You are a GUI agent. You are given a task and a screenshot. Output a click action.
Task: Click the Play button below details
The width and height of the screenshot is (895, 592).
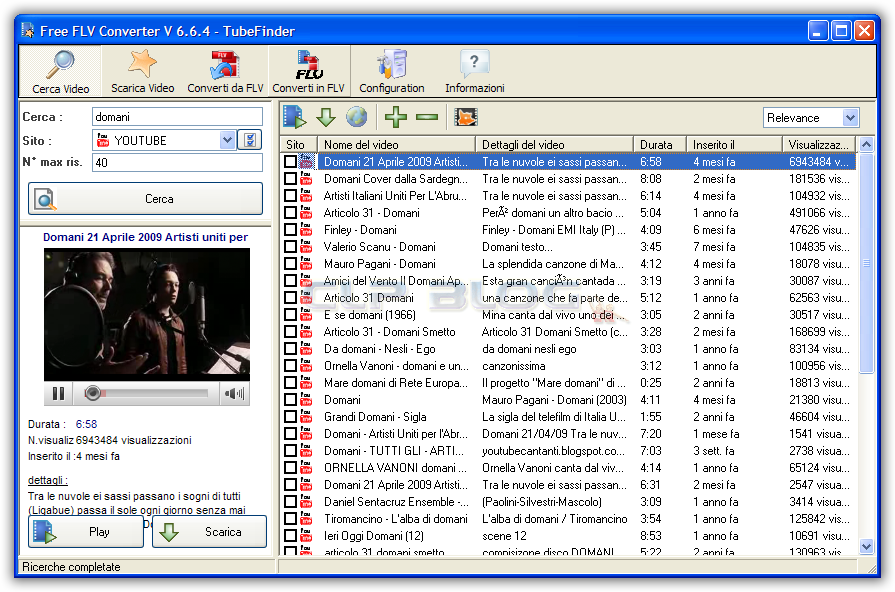click(86, 531)
